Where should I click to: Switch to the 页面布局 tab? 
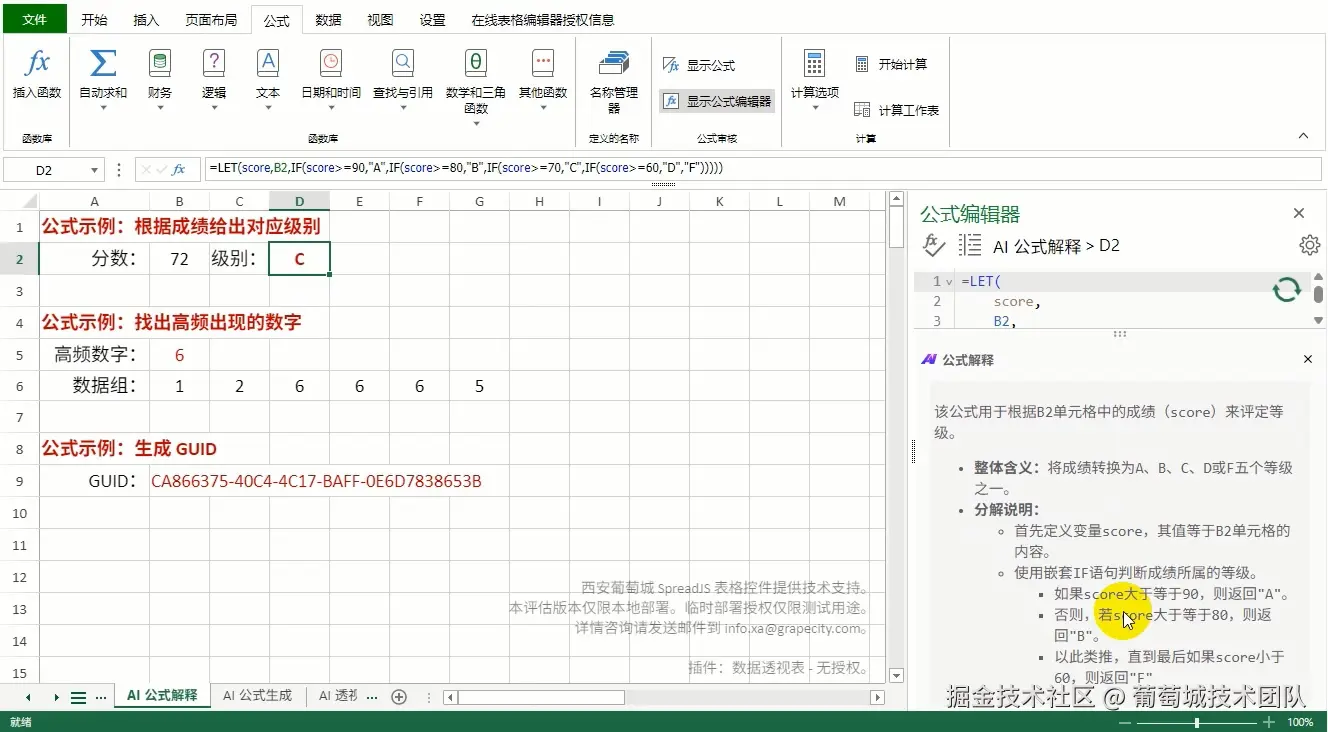tap(211, 20)
